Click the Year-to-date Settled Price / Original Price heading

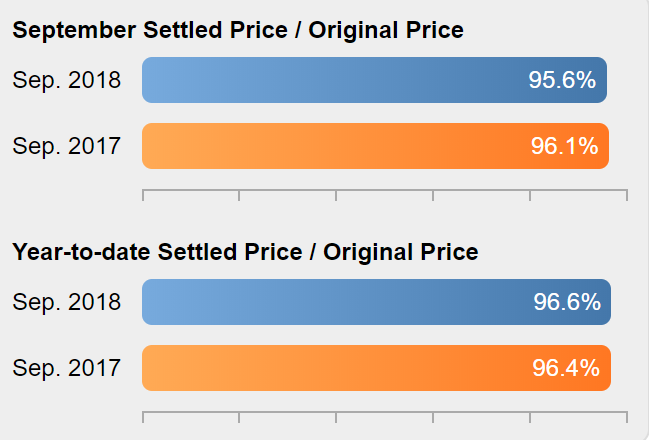click(245, 252)
